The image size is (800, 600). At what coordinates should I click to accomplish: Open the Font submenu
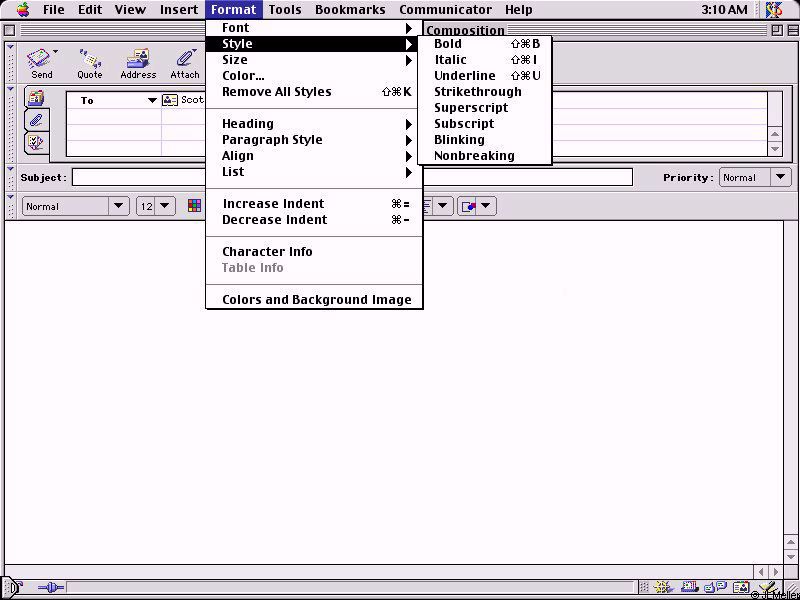[x=314, y=28]
